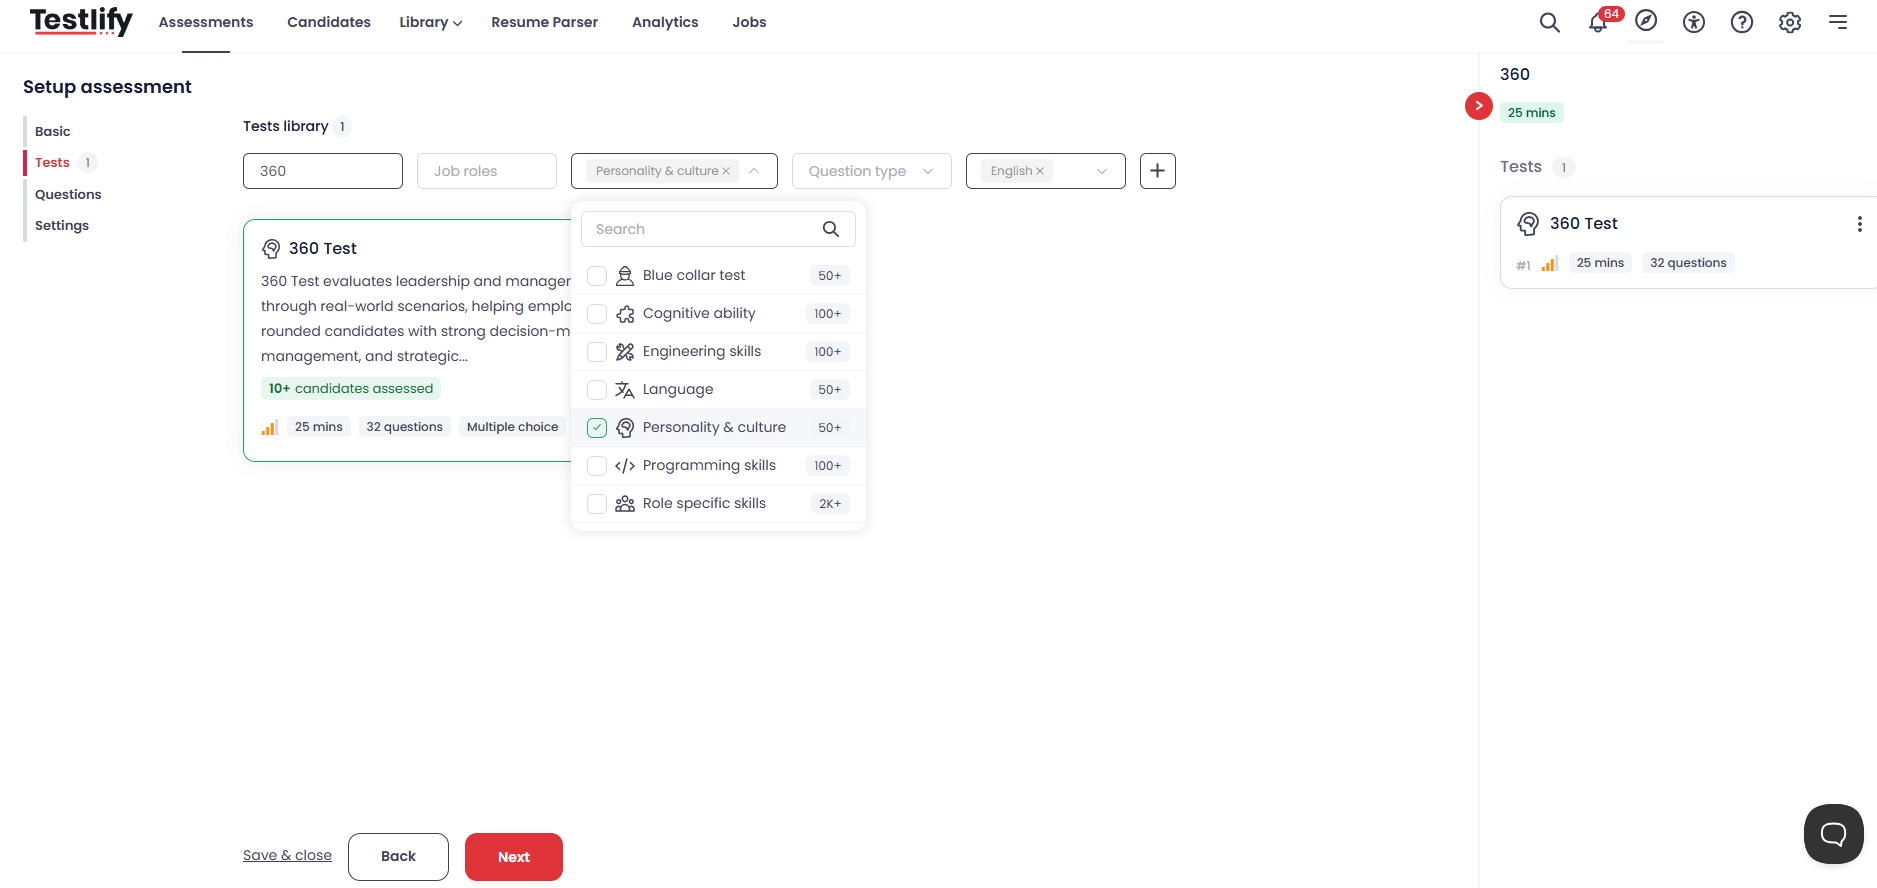Click the Multiple choice tag
Screen dimensions: 1877x888
513,427
